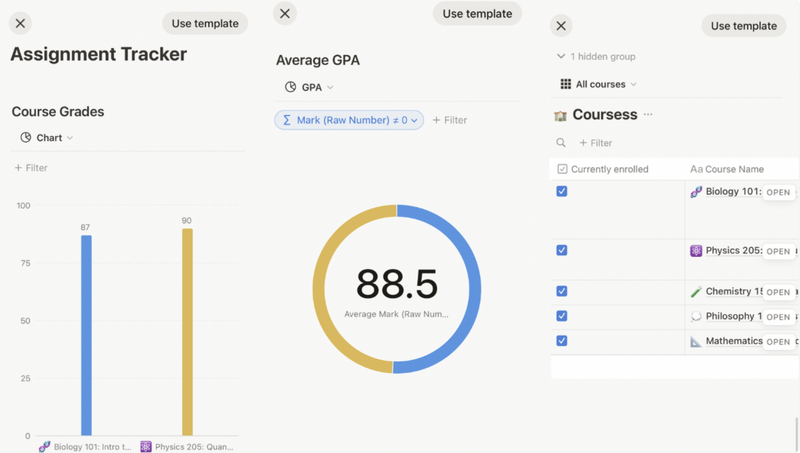Add a filter under Course Grades chart
The height and width of the screenshot is (453, 800).
(x=31, y=168)
